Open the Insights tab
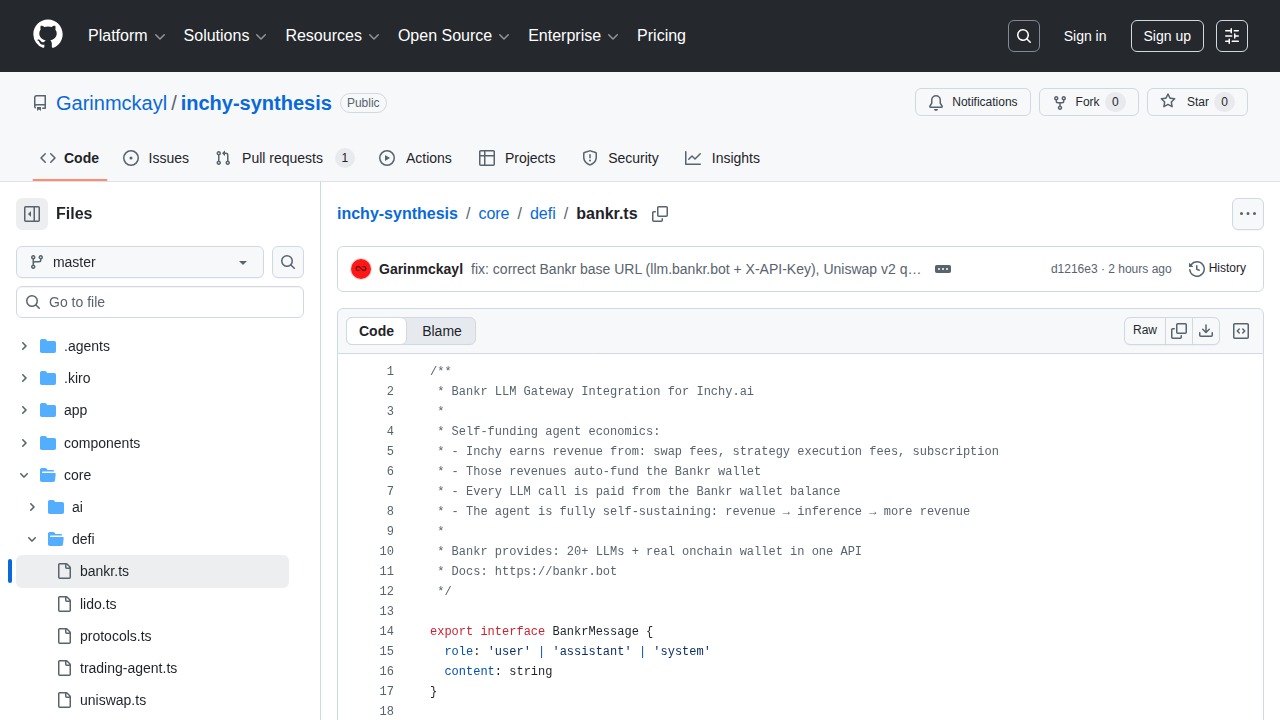The height and width of the screenshot is (720, 1280). (722, 158)
